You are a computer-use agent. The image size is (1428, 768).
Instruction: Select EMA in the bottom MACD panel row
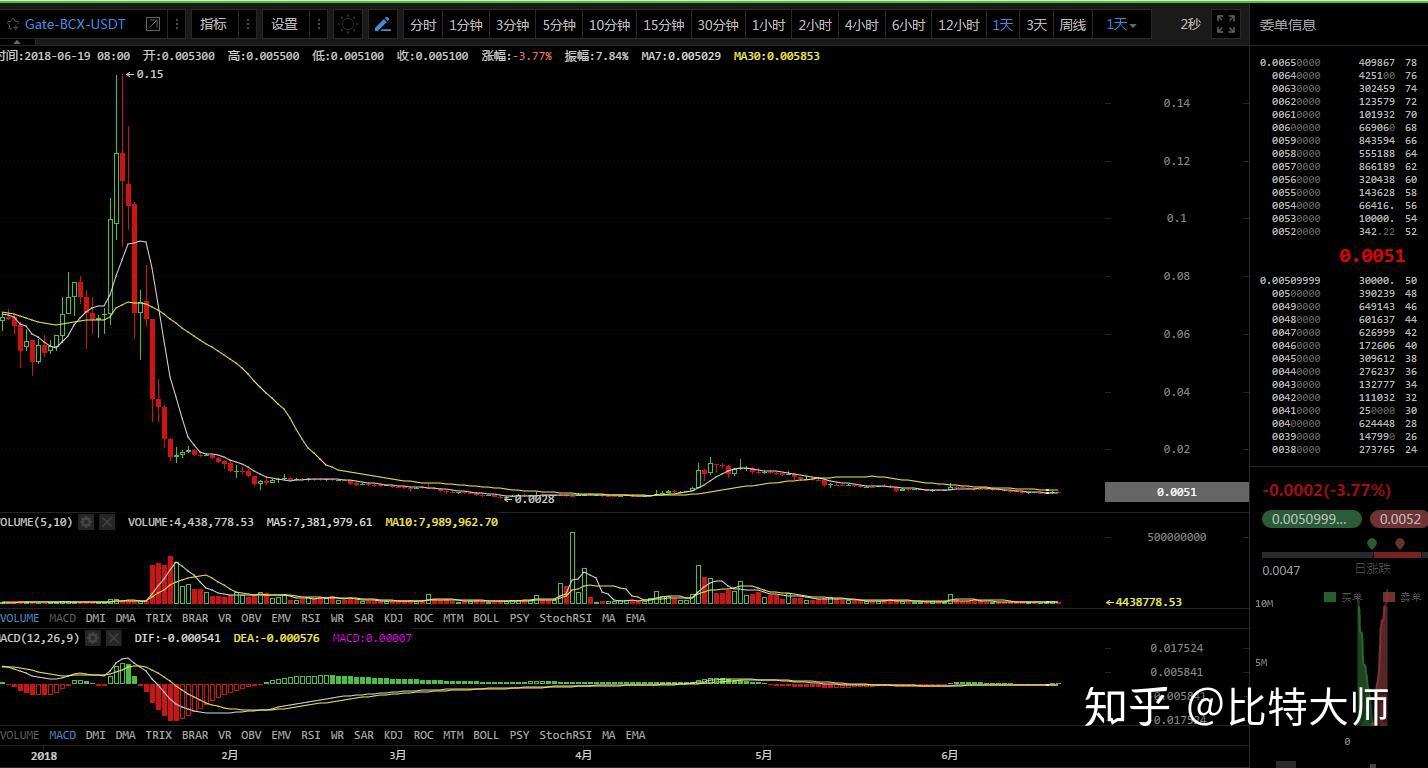tap(635, 735)
